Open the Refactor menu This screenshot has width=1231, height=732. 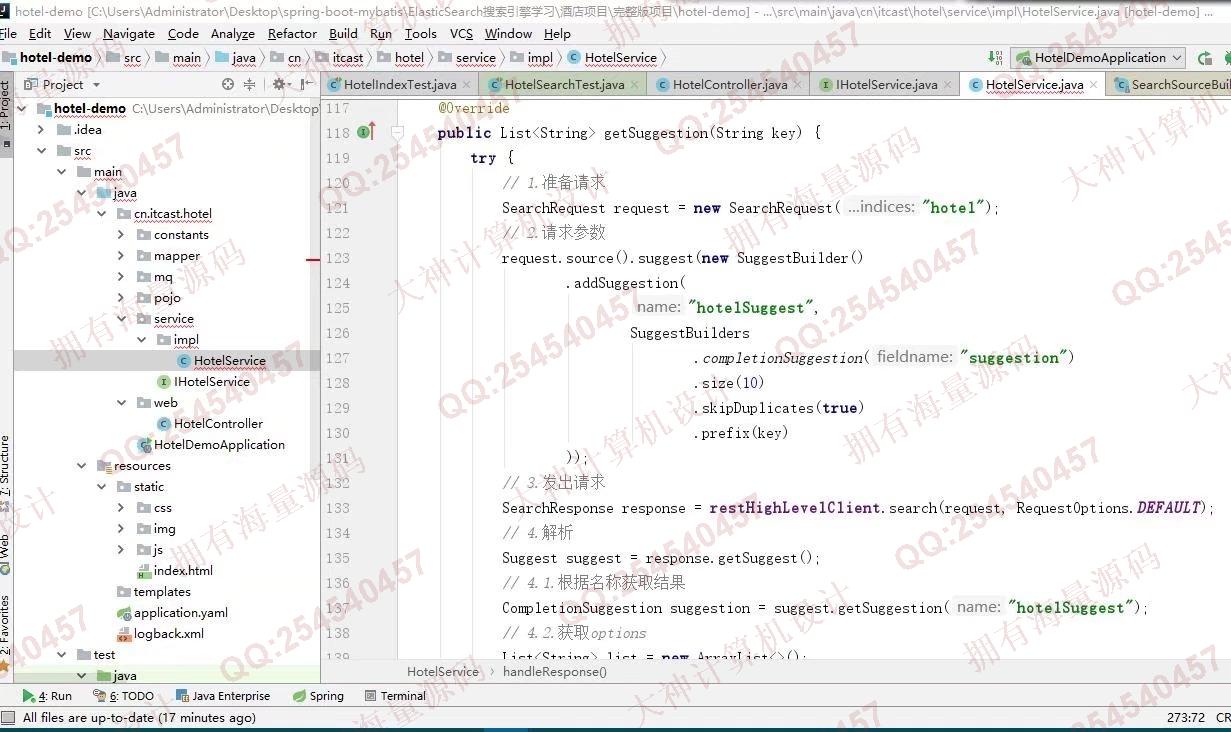pyautogui.click(x=292, y=33)
